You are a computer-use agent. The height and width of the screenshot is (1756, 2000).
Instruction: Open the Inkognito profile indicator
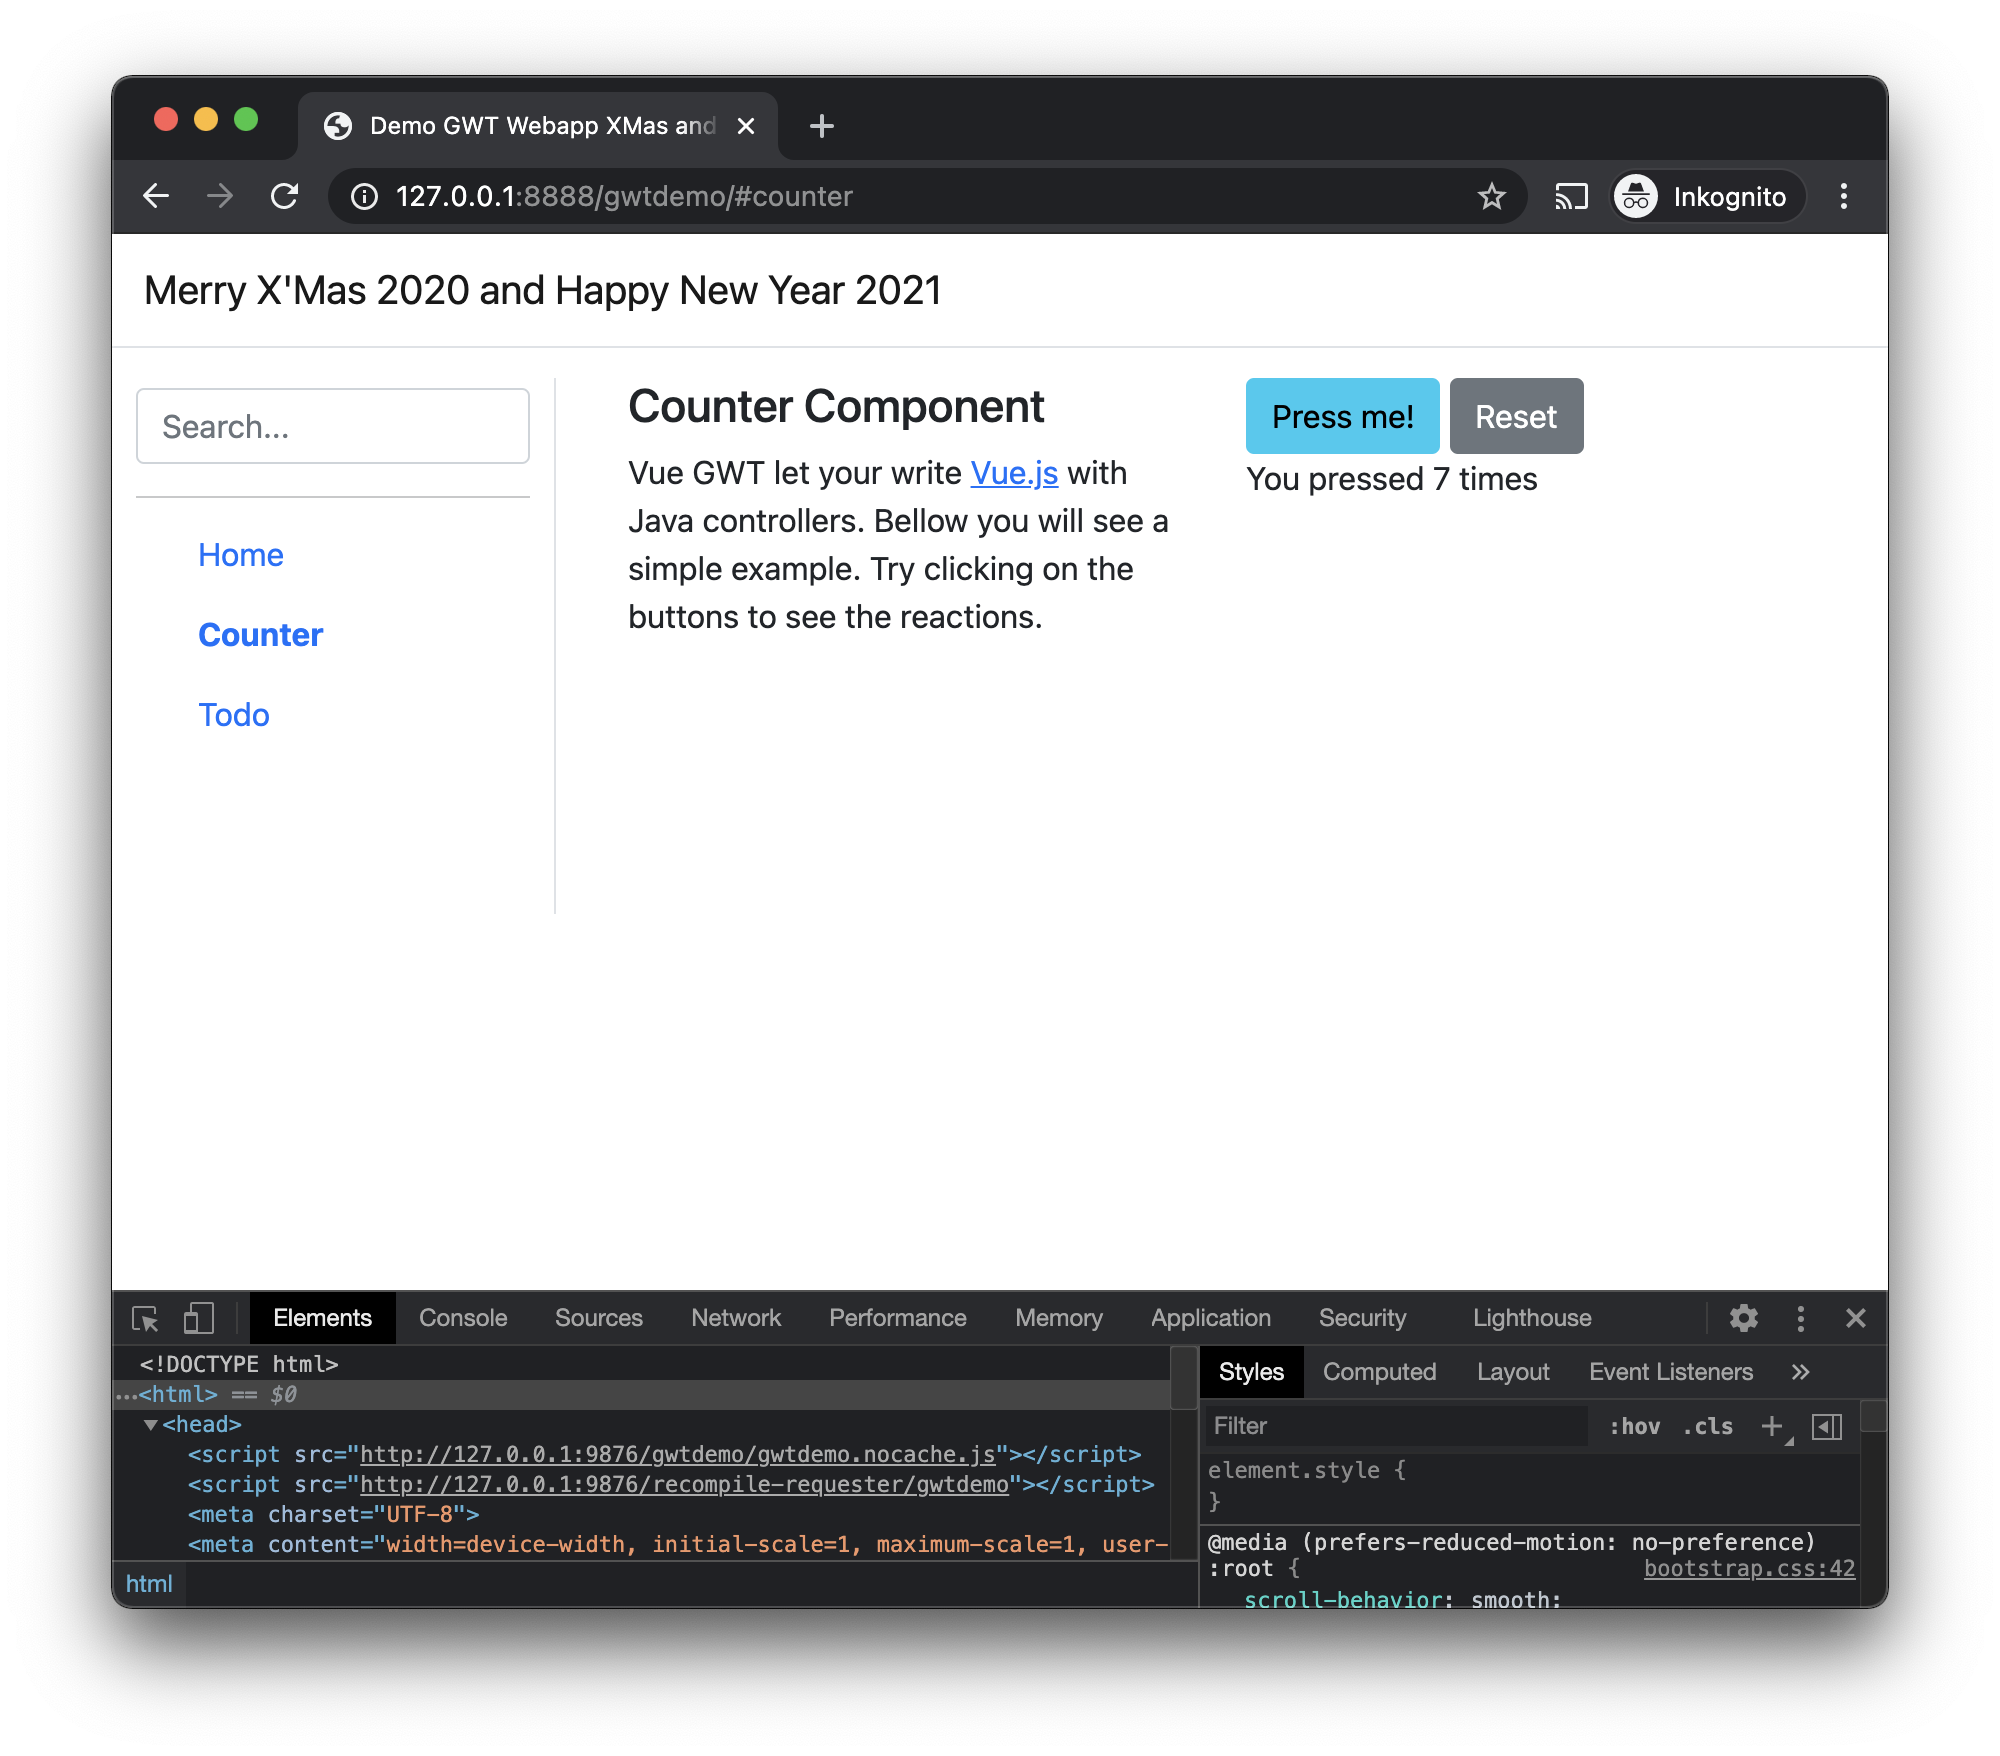click(x=1707, y=196)
